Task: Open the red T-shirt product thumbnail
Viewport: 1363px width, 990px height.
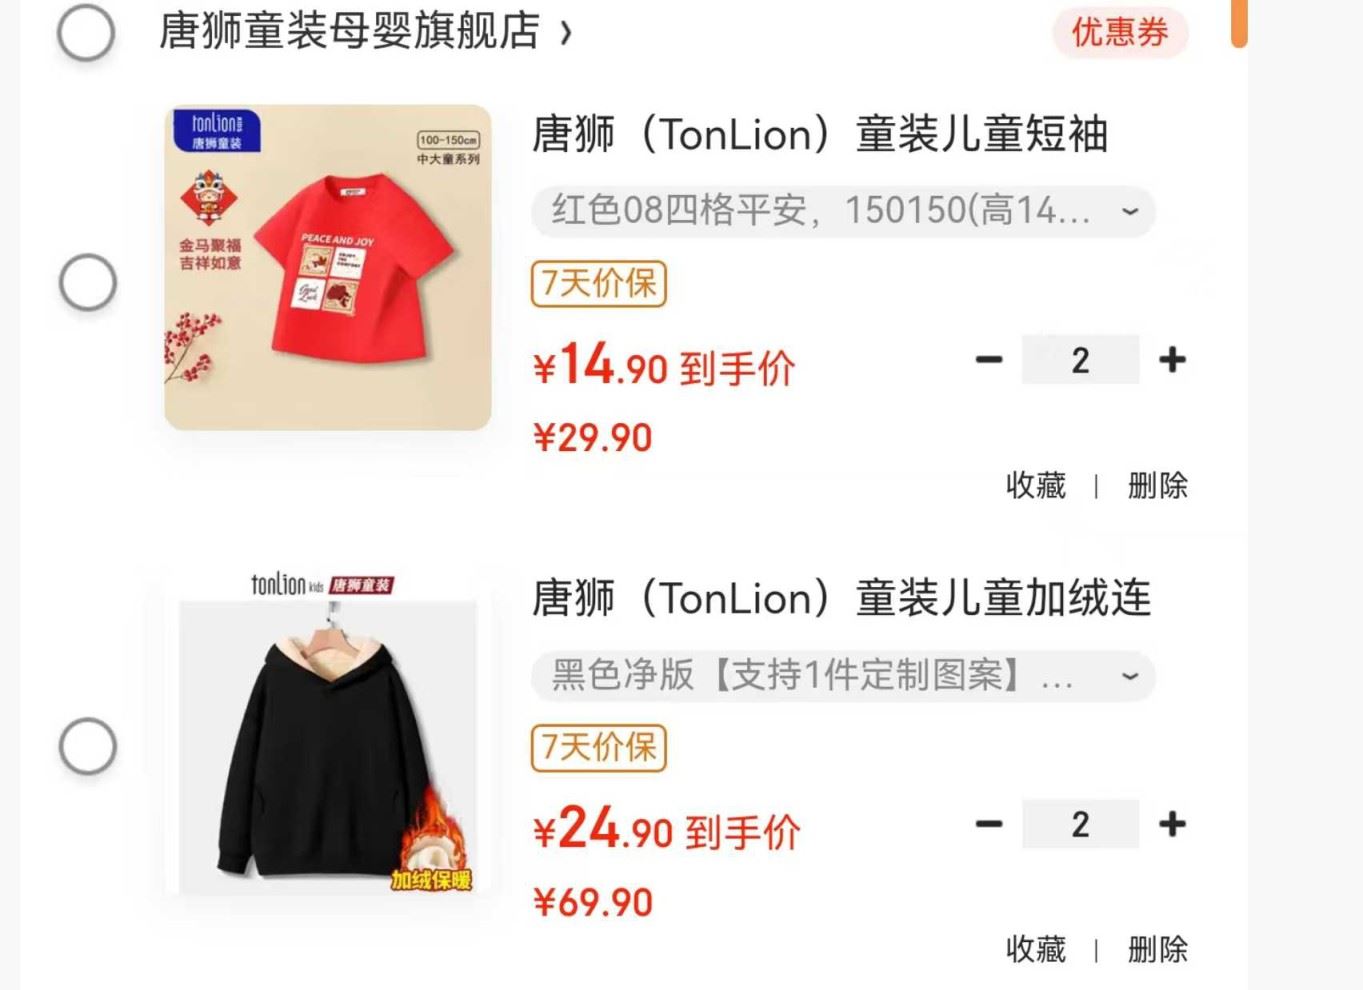Action: point(328,268)
